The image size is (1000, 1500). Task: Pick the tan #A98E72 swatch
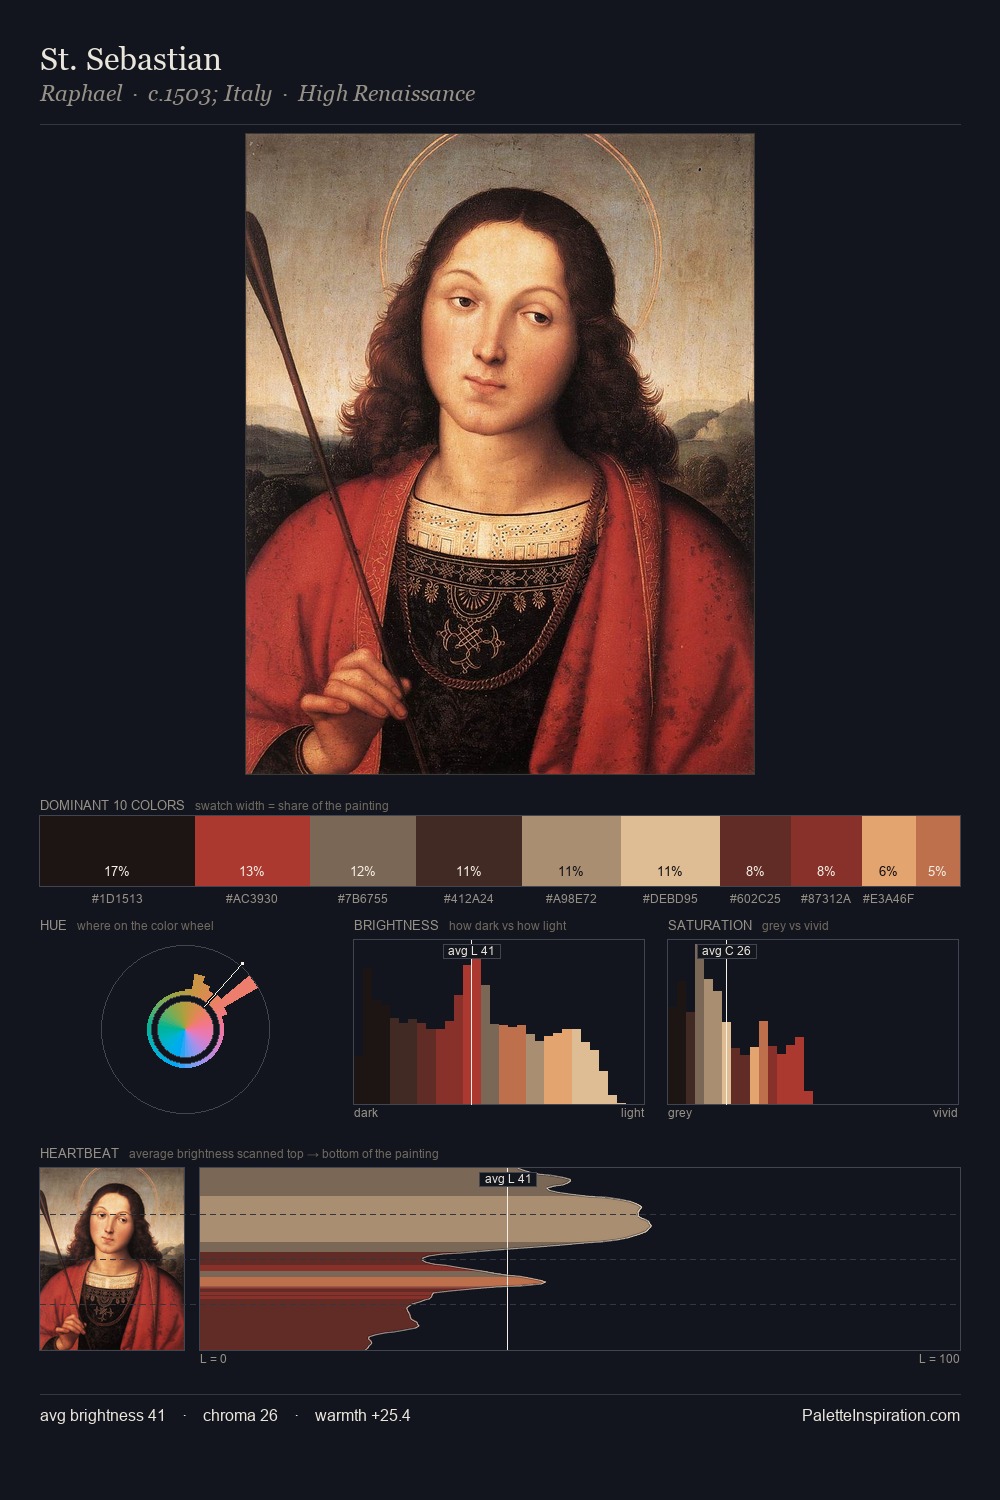(x=571, y=851)
